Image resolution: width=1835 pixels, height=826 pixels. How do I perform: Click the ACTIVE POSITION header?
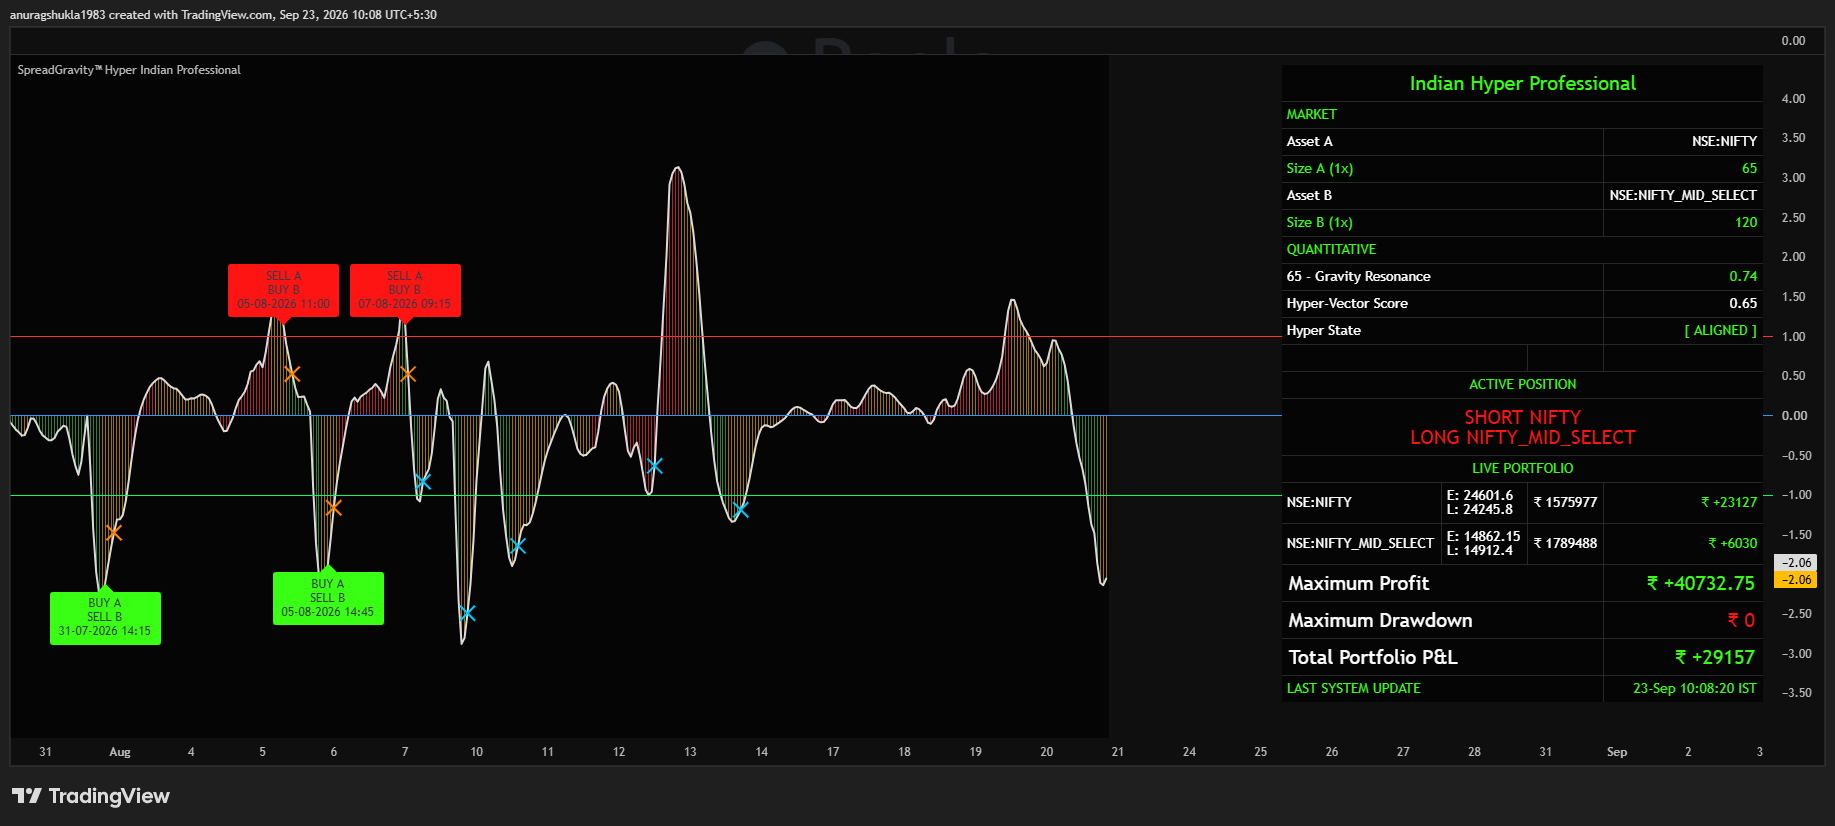tap(1522, 385)
